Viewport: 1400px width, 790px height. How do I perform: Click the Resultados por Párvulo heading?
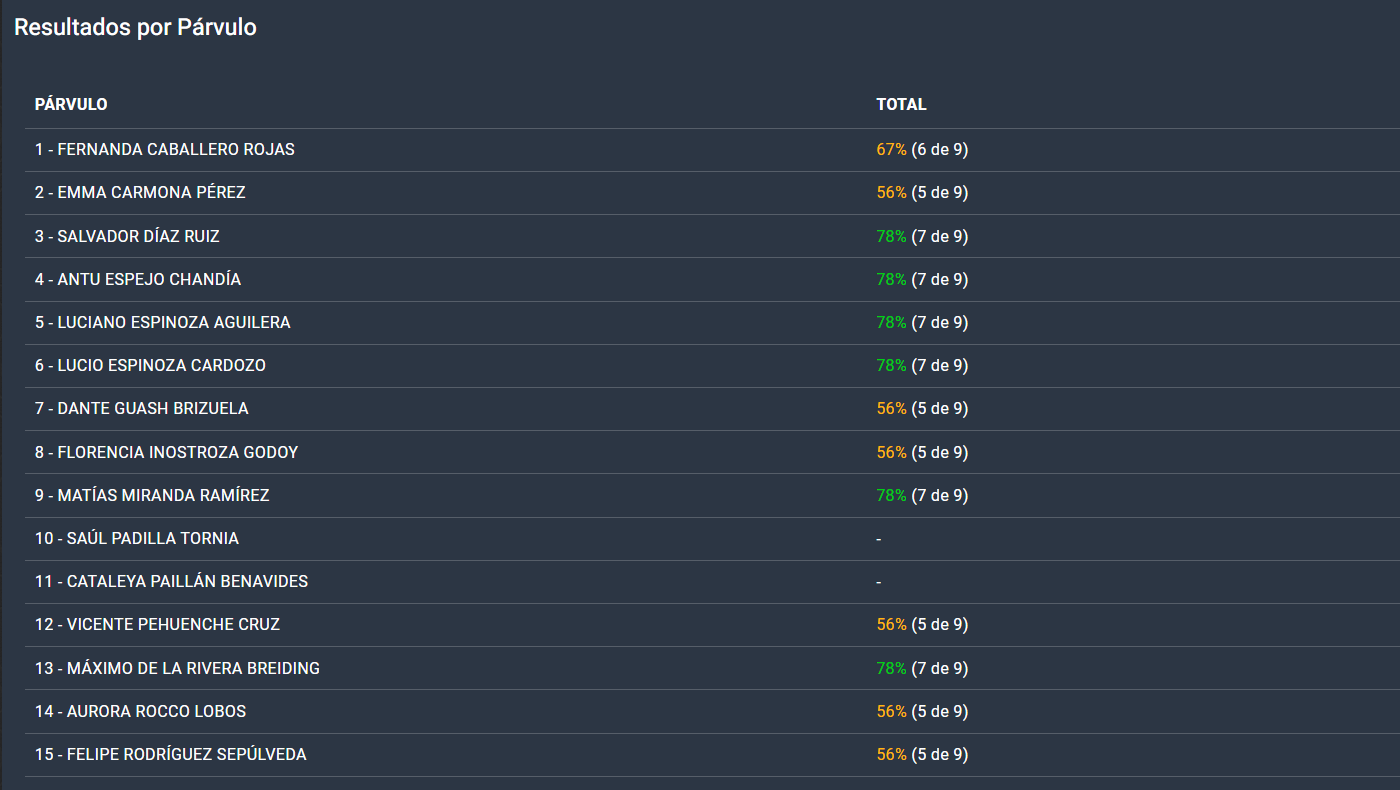(x=135, y=28)
